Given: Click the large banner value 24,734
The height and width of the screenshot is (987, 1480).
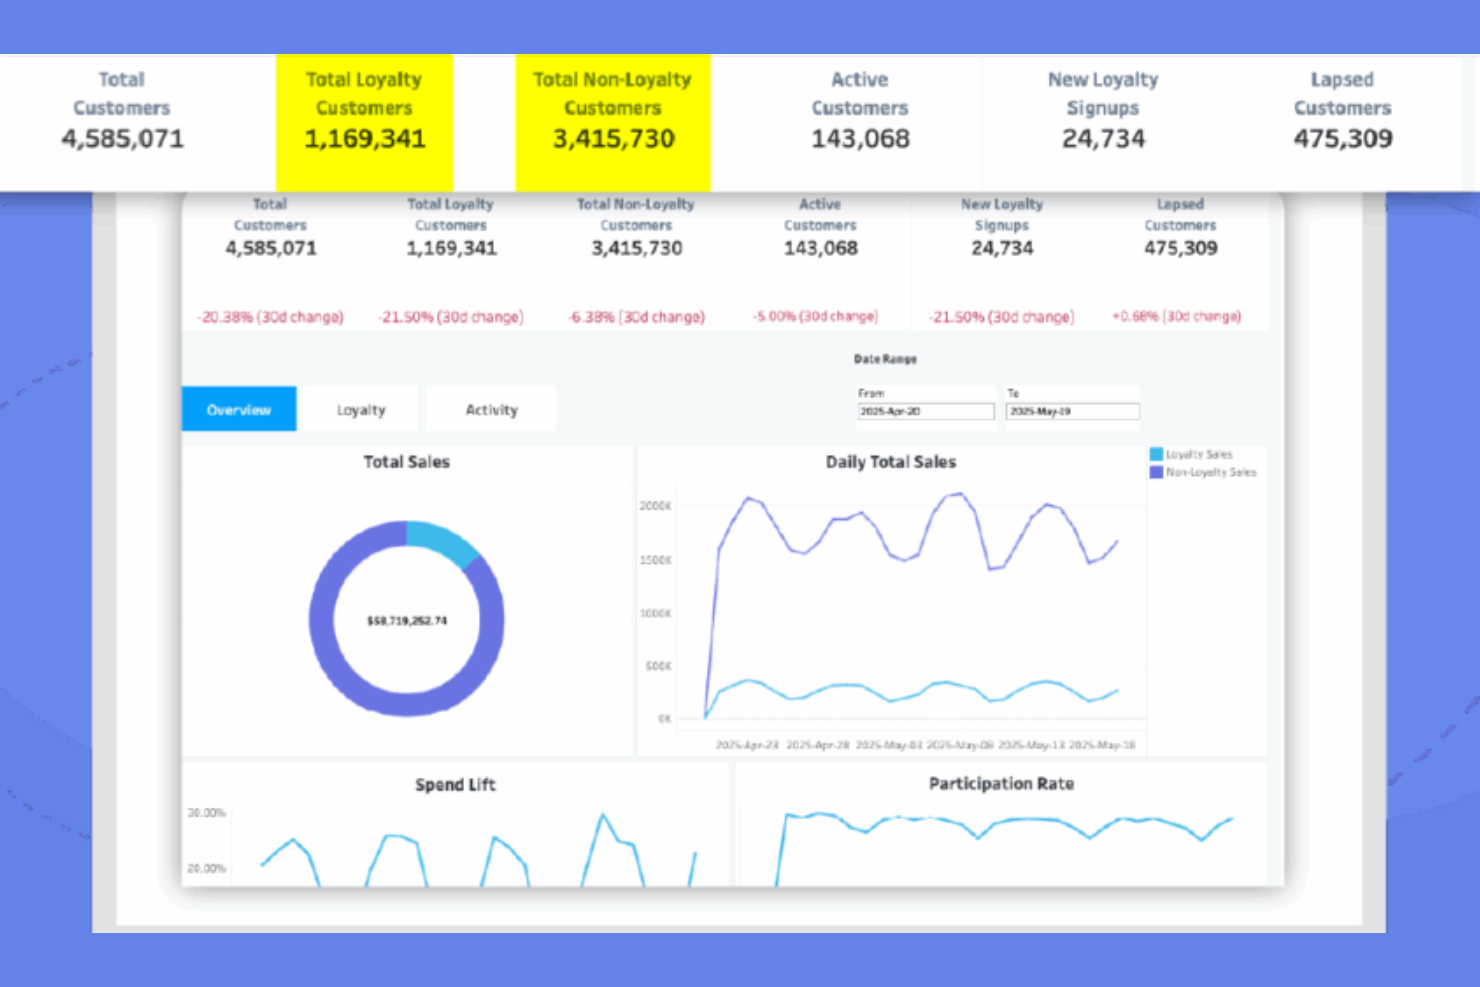Looking at the screenshot, I should pos(1103,139).
